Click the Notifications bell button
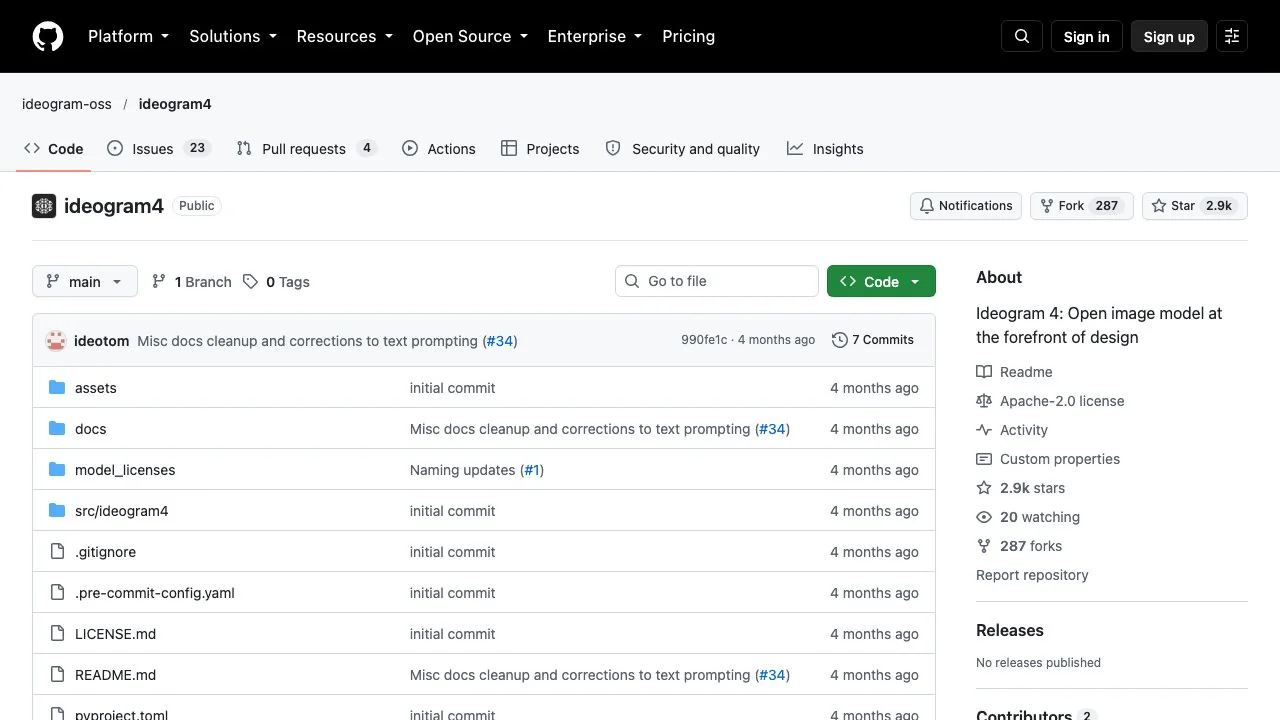The image size is (1280, 720). (x=966, y=206)
